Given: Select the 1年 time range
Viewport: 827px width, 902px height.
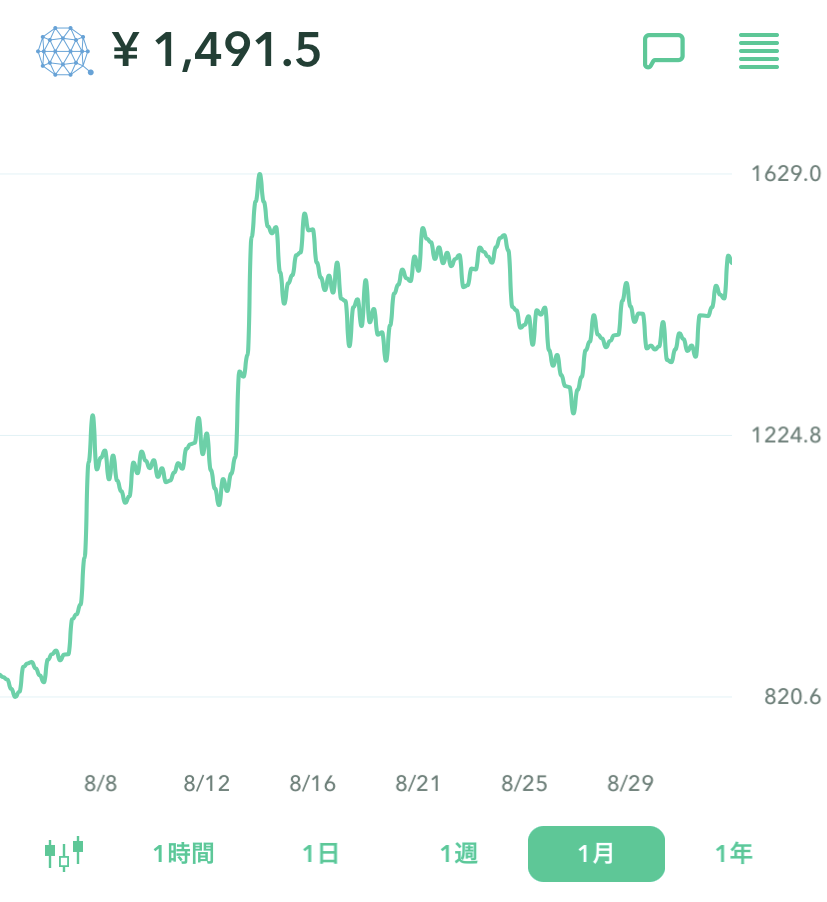Looking at the screenshot, I should point(733,854).
